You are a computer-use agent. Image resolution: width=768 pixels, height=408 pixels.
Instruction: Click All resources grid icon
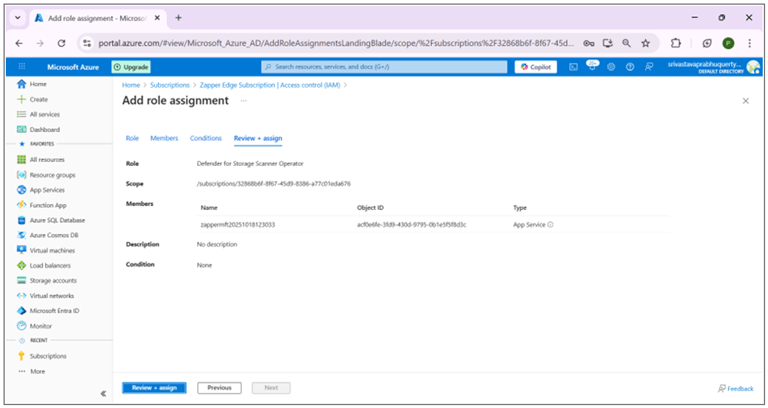22,160
